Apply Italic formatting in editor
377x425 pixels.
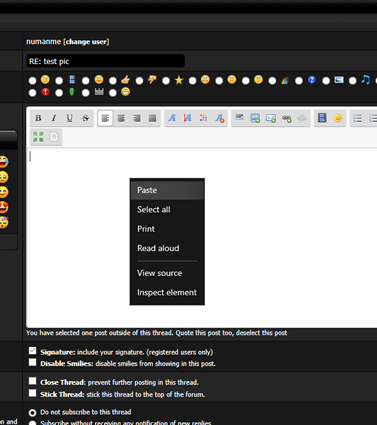54,118
